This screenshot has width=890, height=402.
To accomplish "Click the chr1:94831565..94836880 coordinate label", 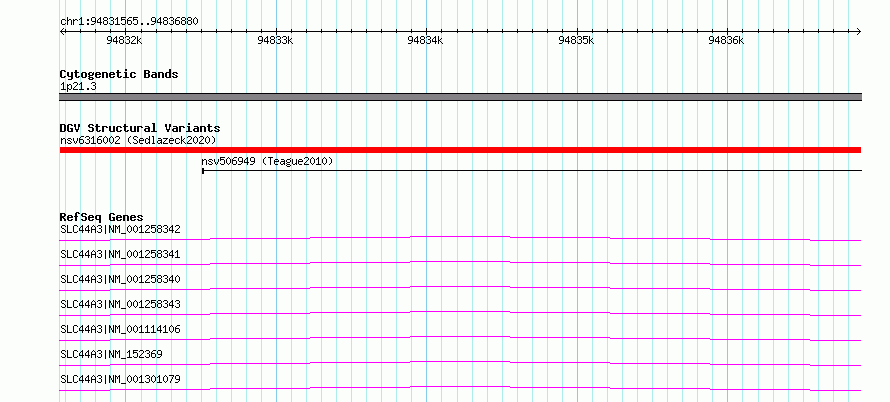I will (129, 21).
